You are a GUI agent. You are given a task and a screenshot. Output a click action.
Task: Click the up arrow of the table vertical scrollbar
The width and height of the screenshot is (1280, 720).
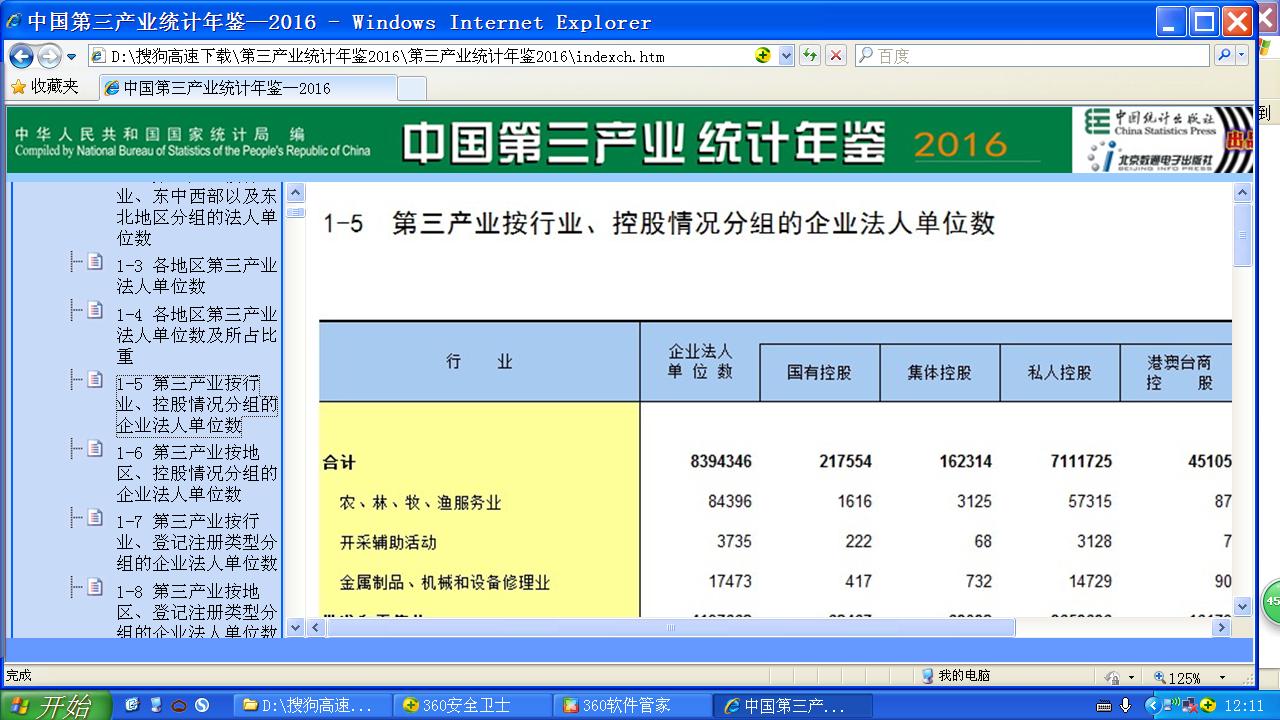[x=1243, y=193]
